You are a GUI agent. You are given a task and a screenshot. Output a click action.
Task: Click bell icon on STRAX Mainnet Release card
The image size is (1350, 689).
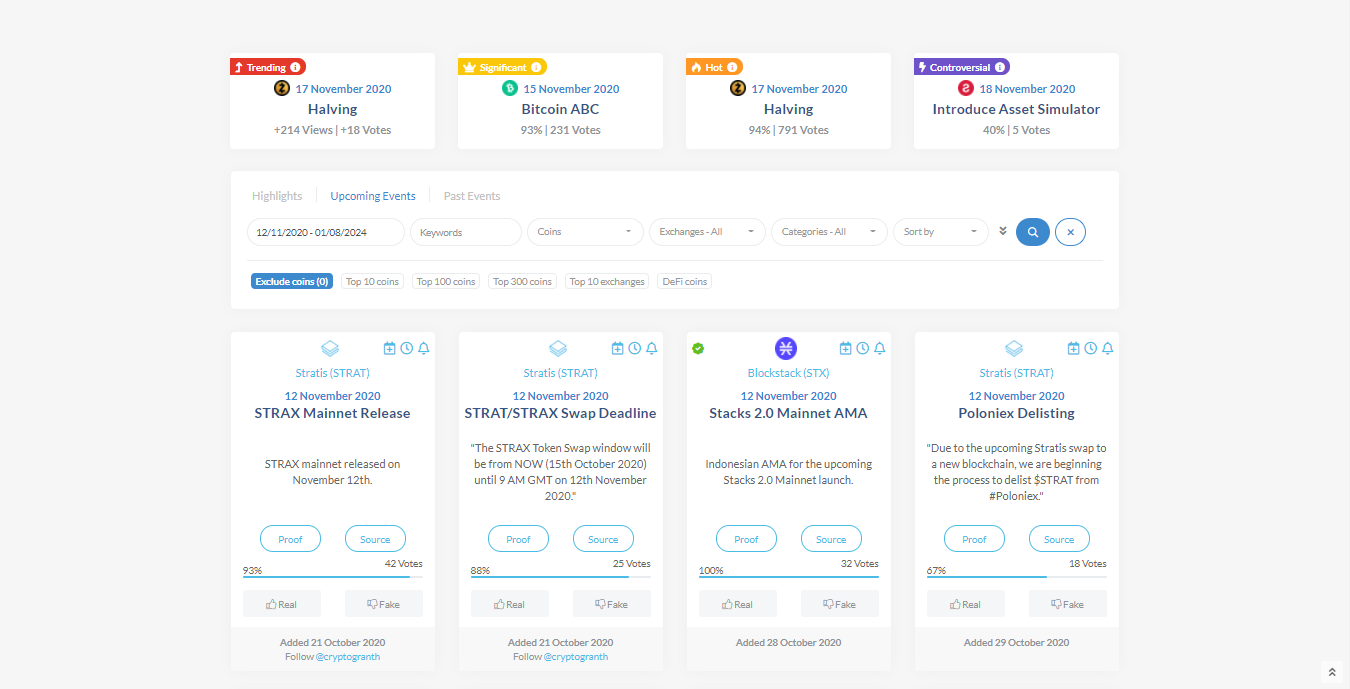pyautogui.click(x=423, y=348)
